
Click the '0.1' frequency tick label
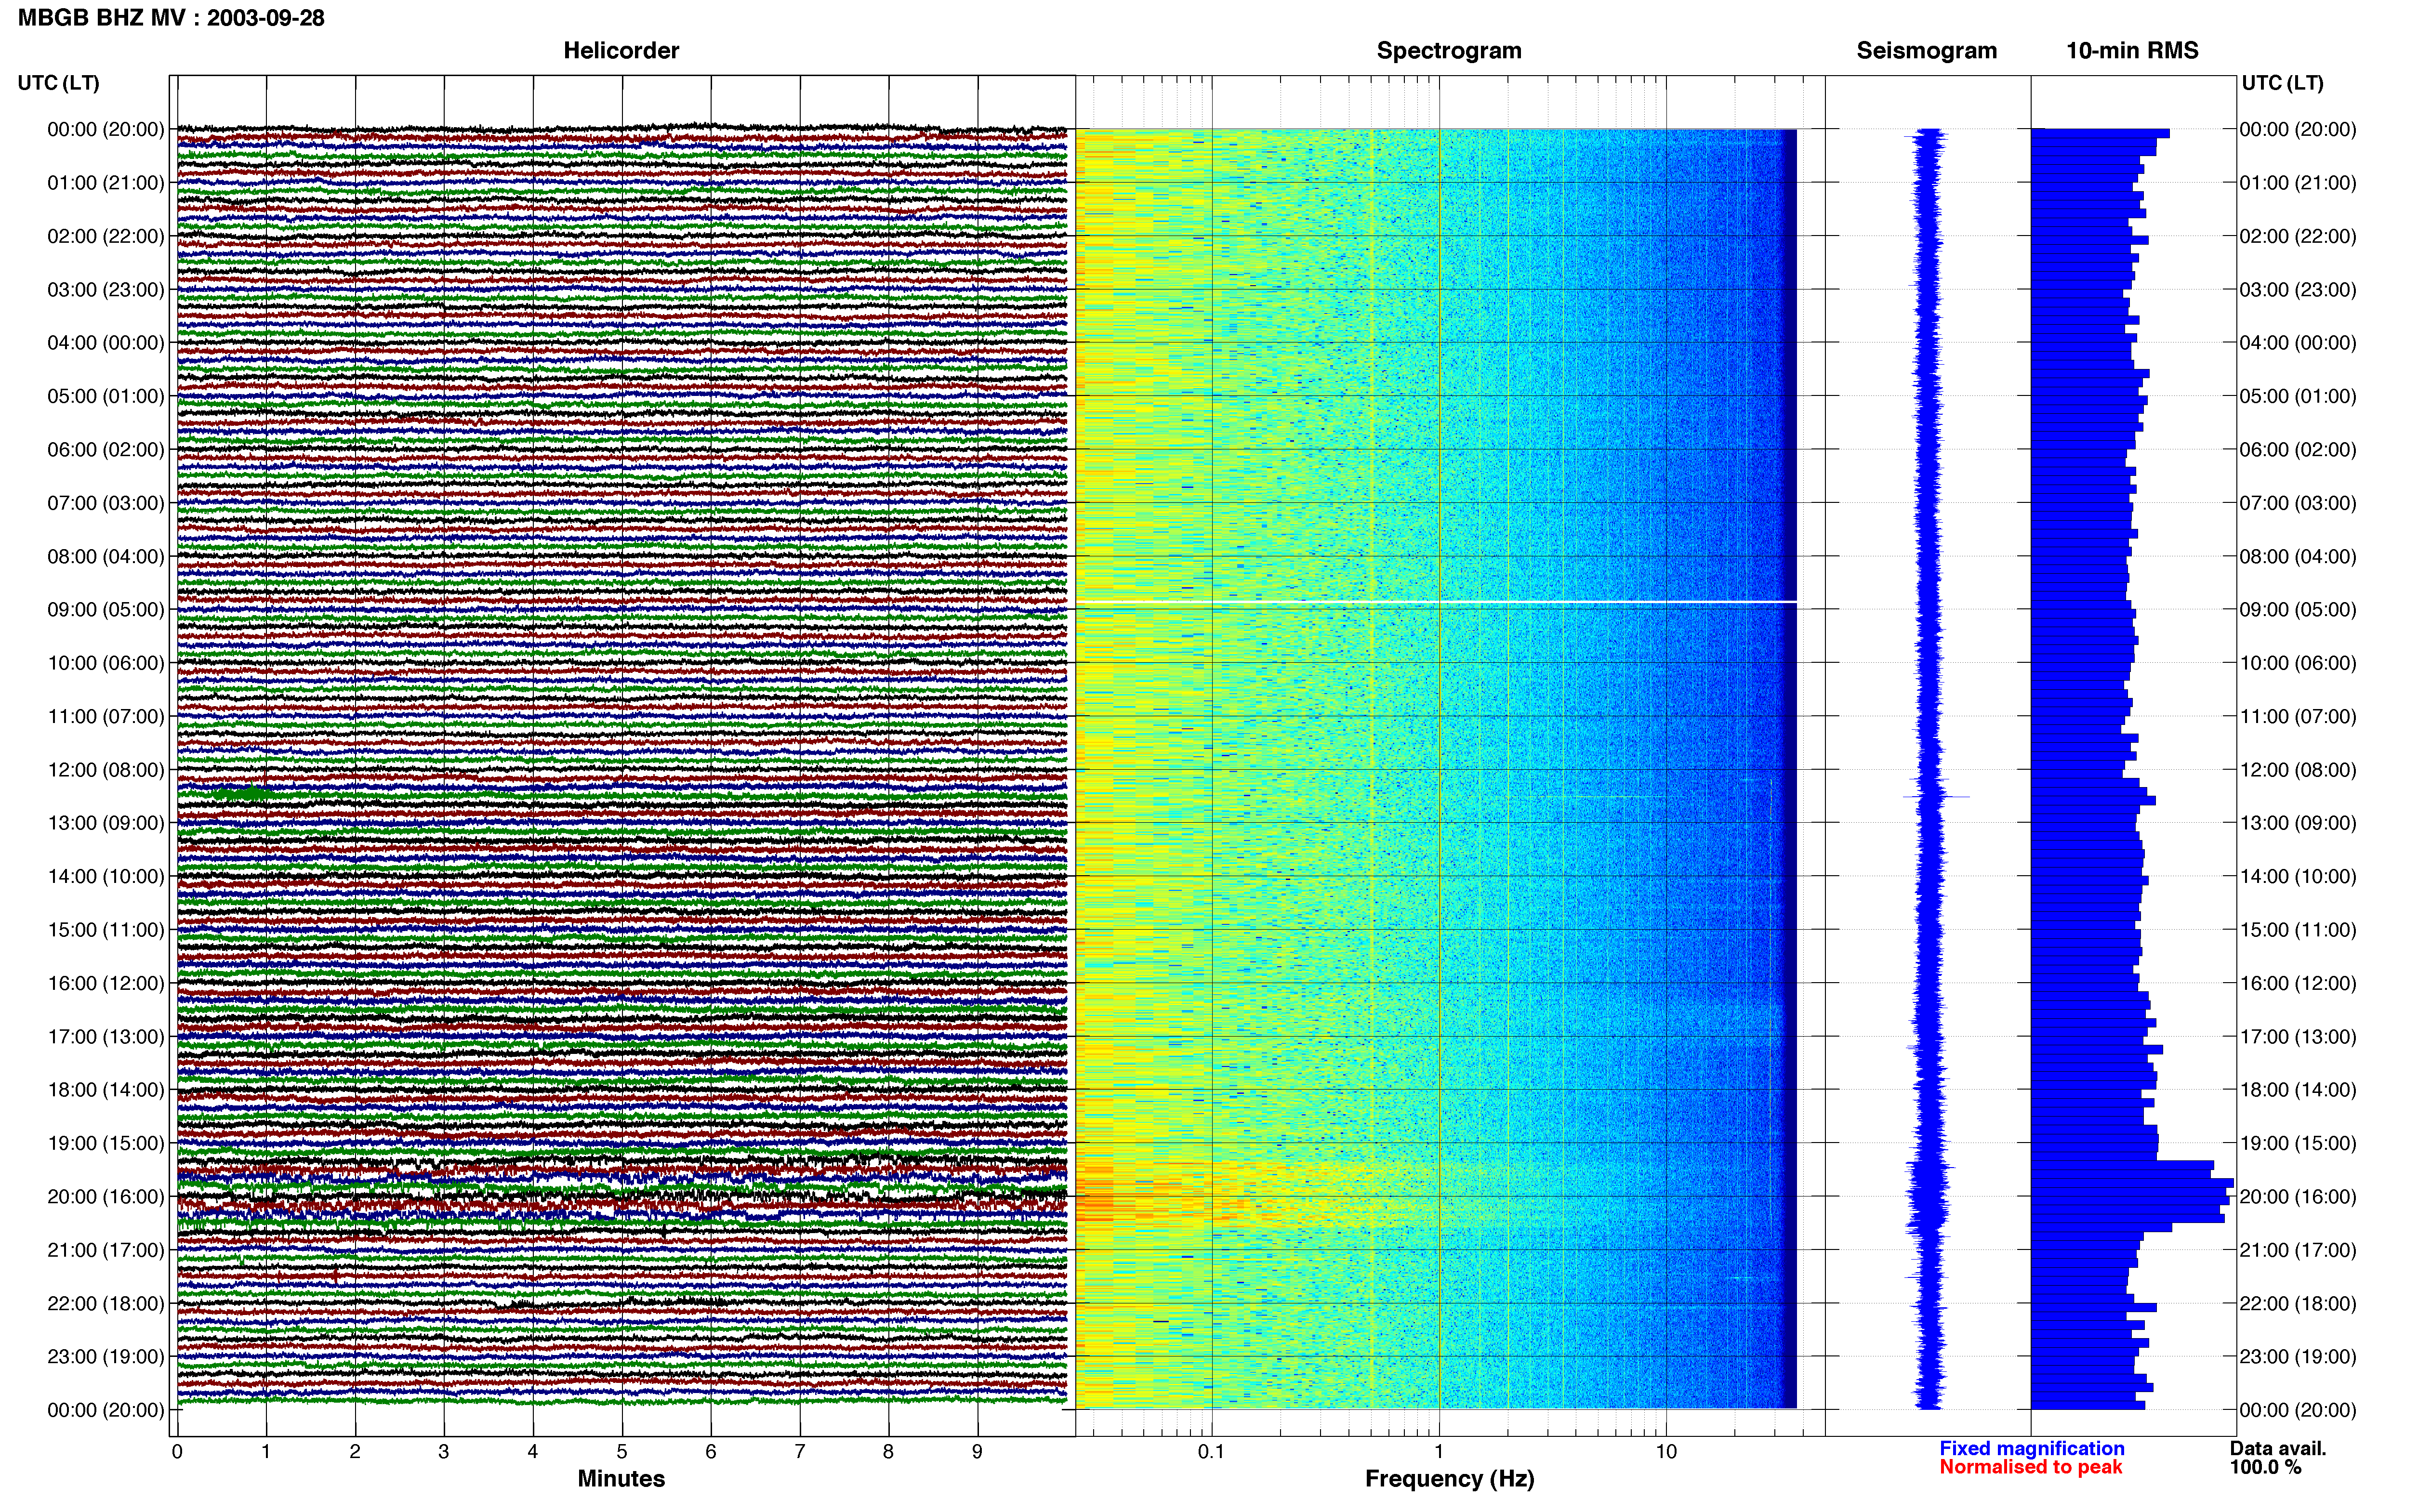(x=1211, y=1451)
